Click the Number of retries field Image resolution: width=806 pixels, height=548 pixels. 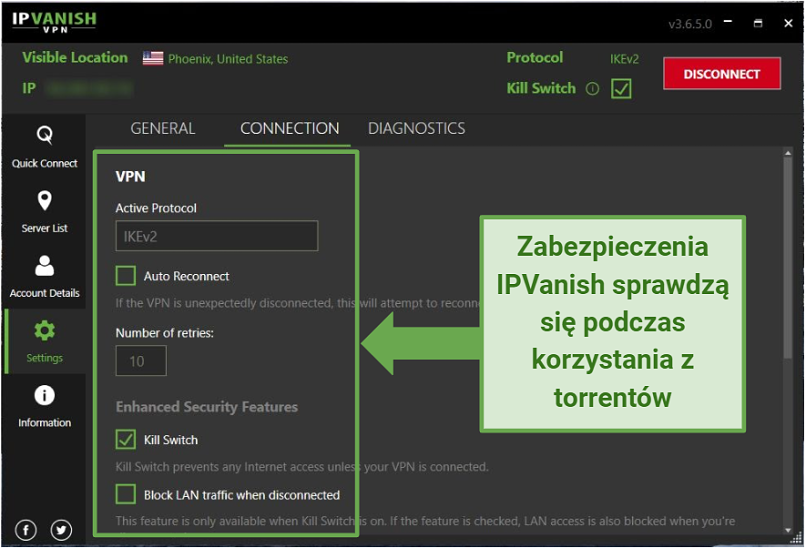coord(141,361)
